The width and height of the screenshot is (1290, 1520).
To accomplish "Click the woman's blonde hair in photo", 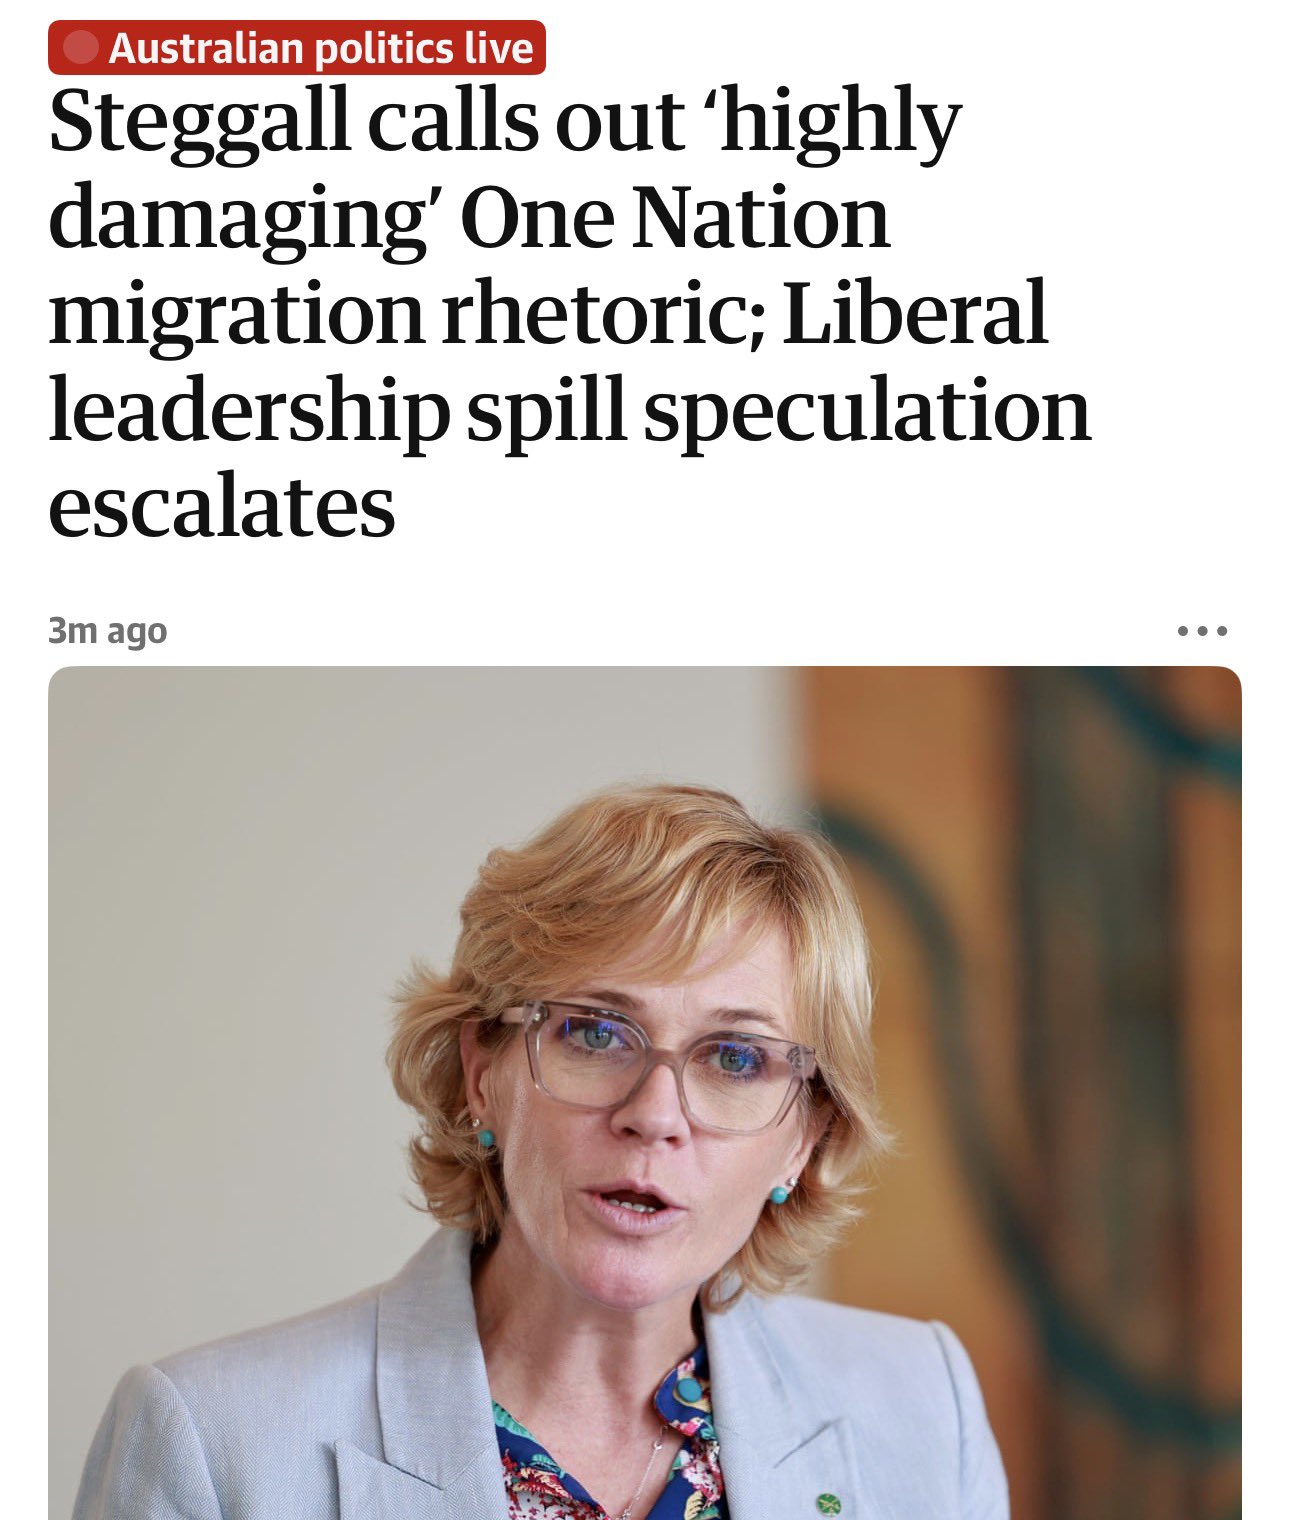I will click(x=640, y=880).
